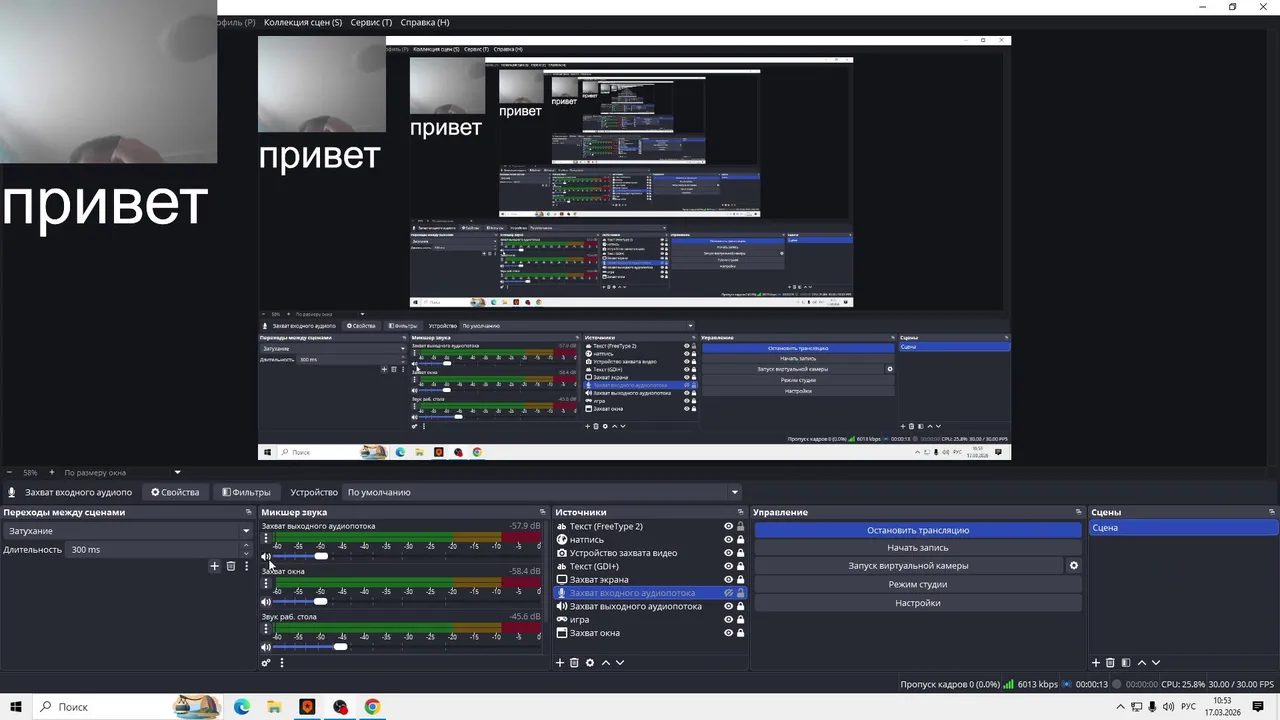Open the Сервис (T) menu

[x=371, y=22]
